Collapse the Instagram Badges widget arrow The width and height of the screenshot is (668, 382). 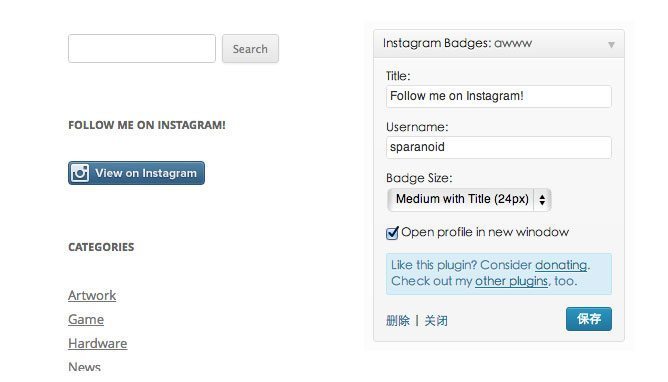coord(611,44)
